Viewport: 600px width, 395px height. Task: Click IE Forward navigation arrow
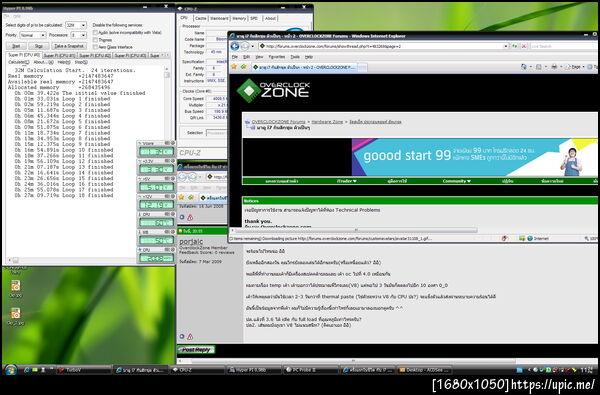(245, 47)
